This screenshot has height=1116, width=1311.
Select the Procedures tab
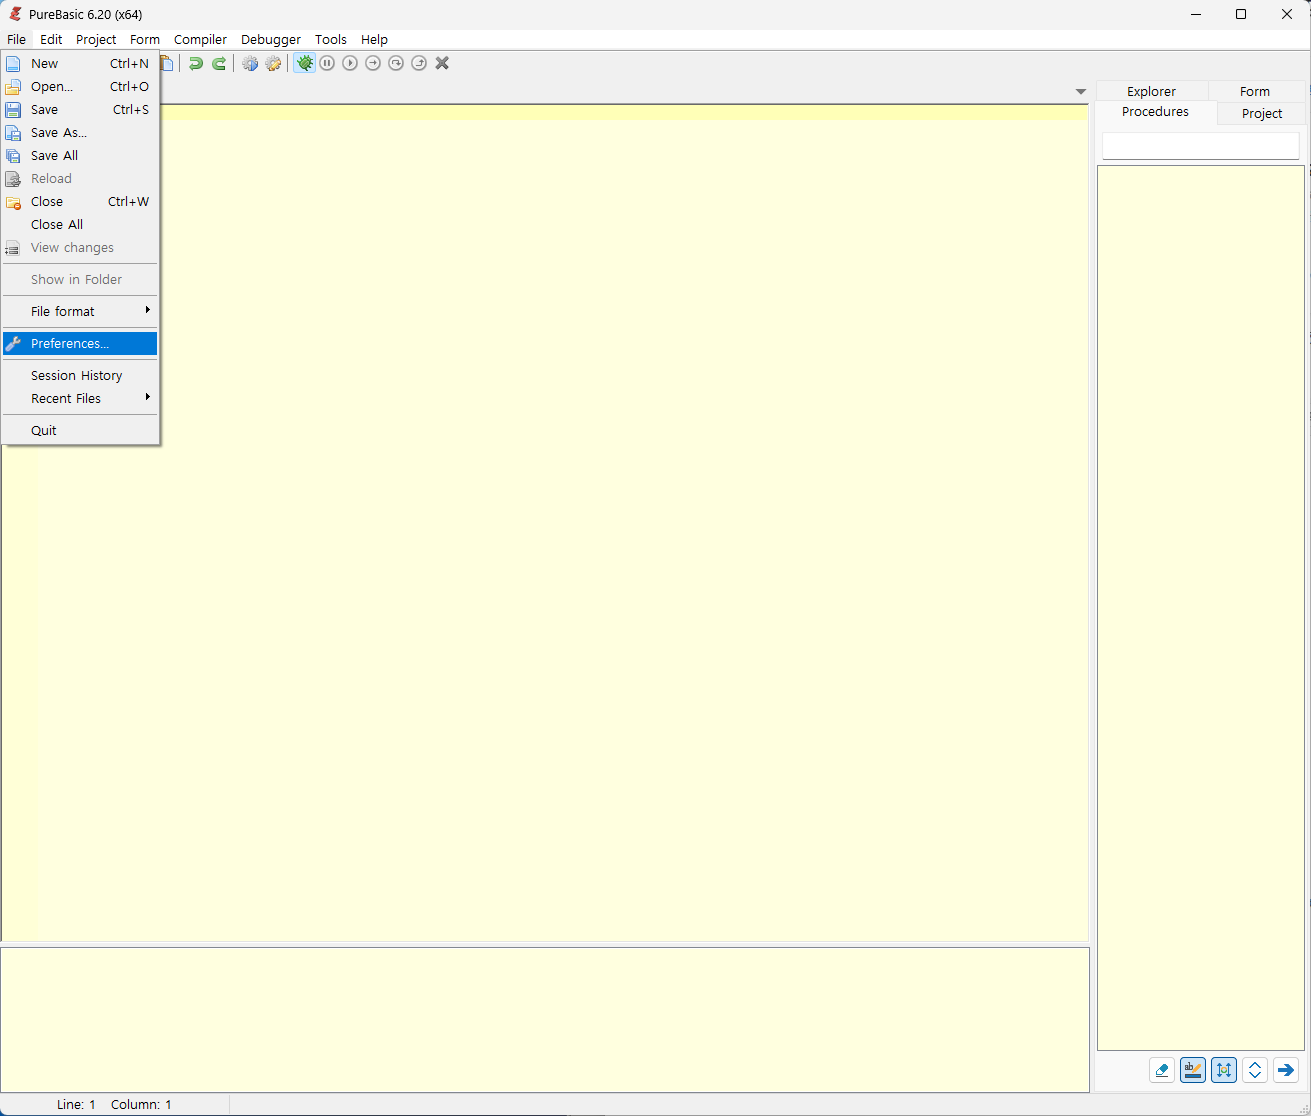tap(1156, 112)
